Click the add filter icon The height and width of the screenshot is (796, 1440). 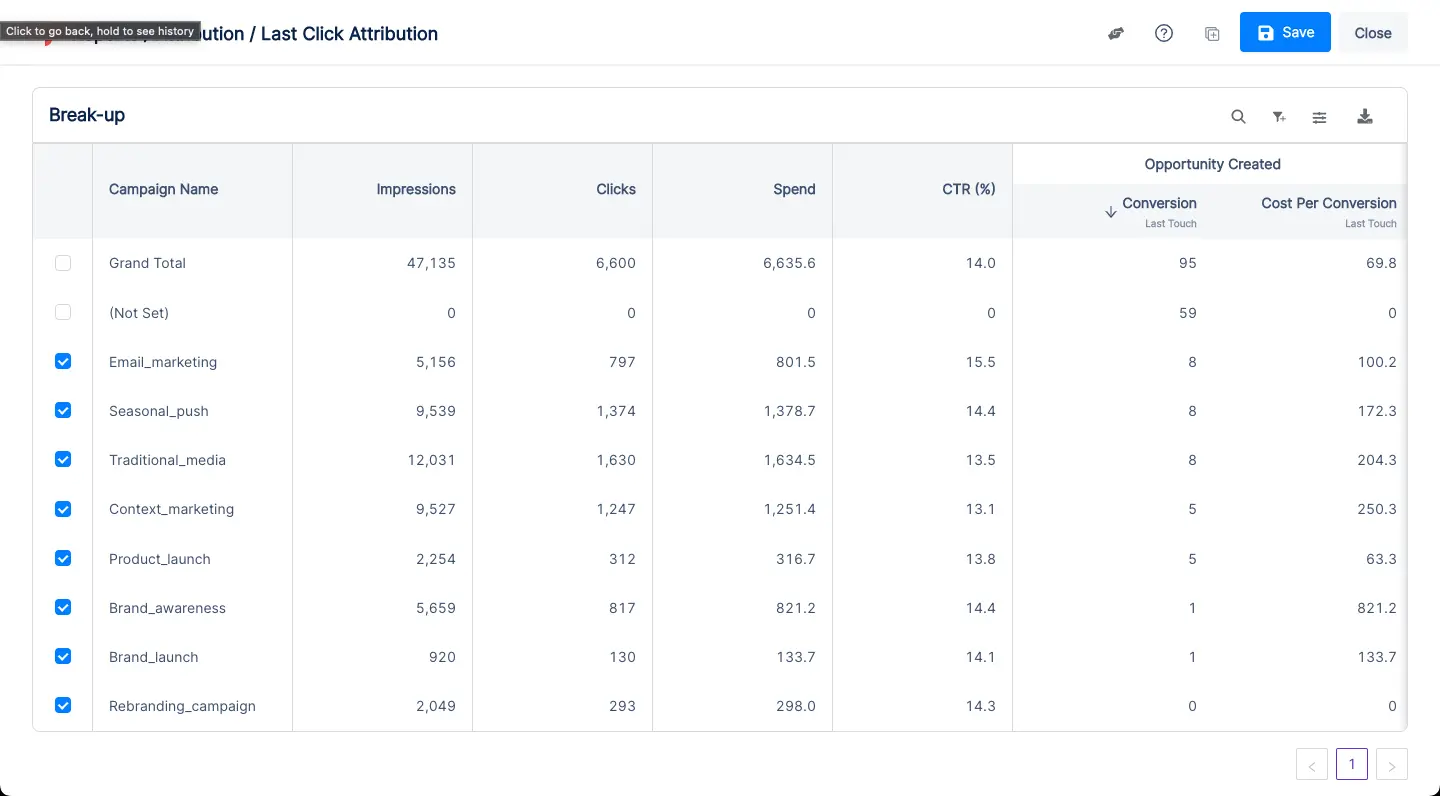pos(1279,116)
